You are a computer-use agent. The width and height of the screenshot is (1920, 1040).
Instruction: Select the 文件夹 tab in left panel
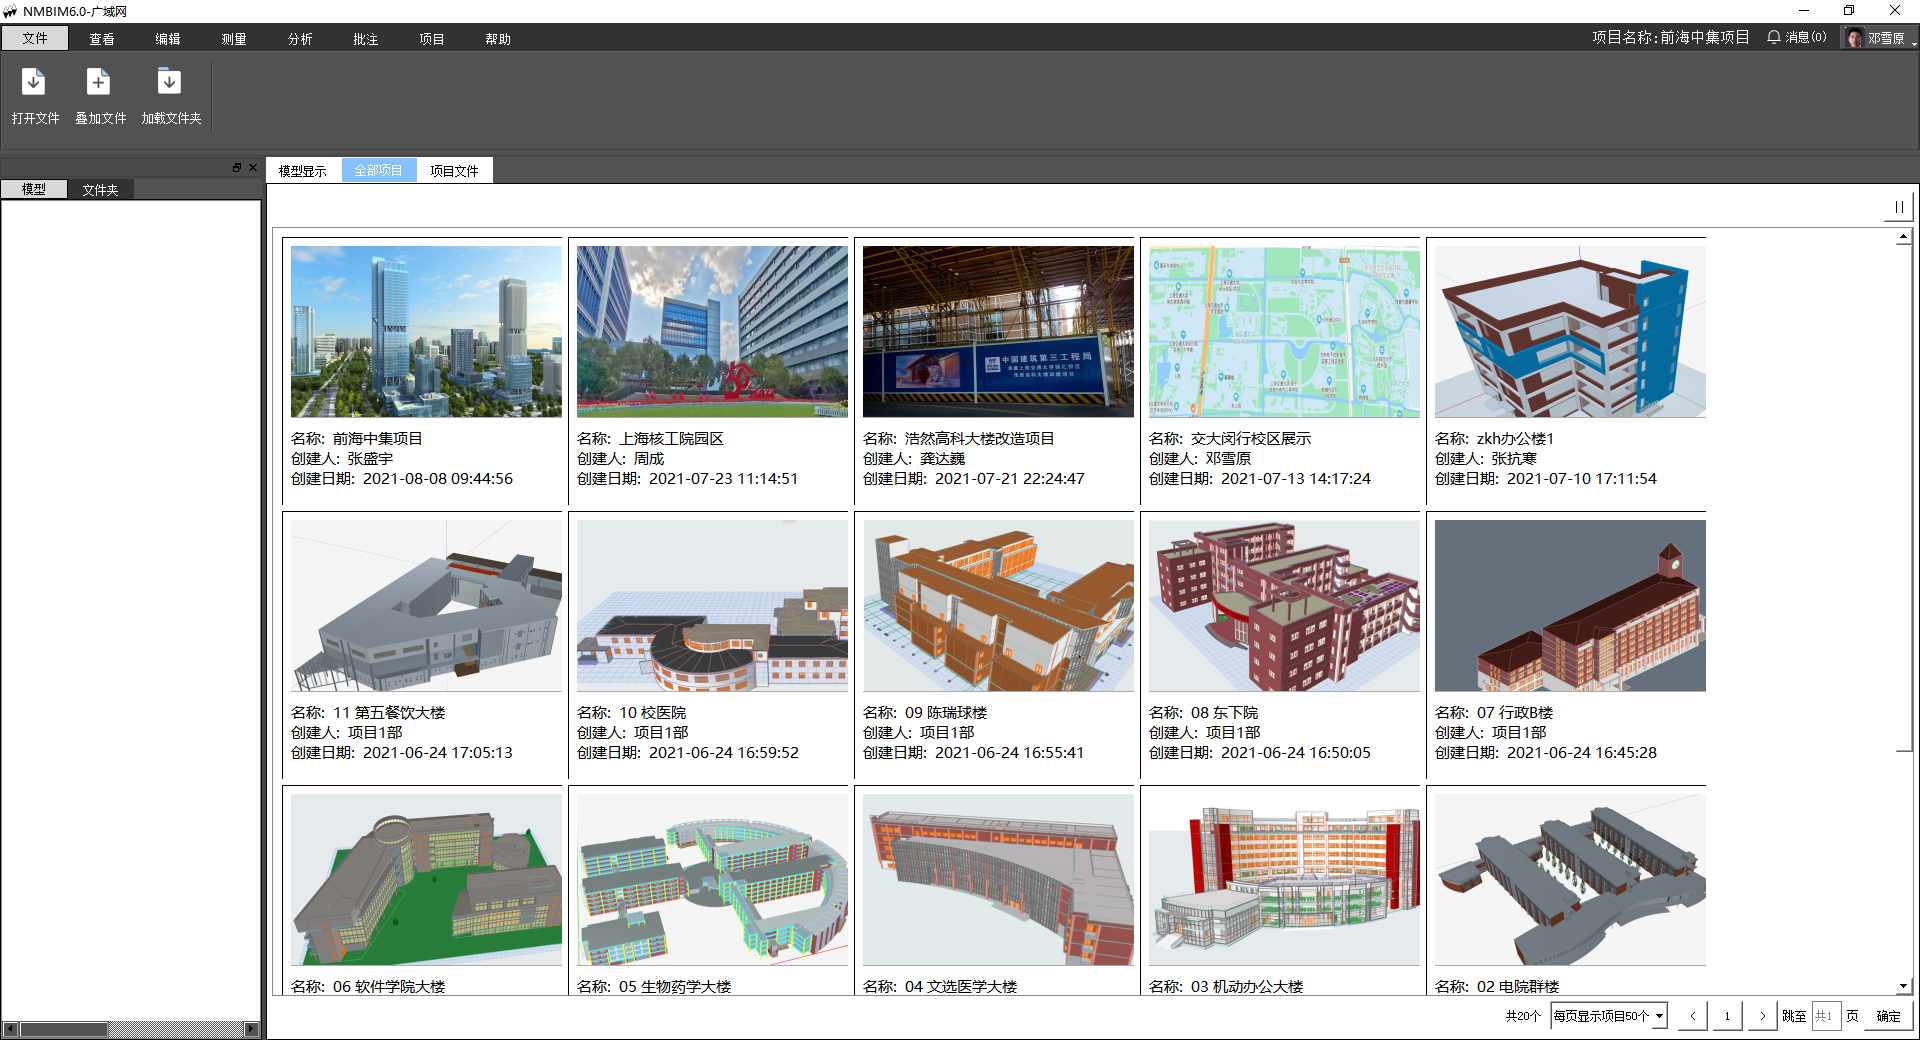pos(100,190)
